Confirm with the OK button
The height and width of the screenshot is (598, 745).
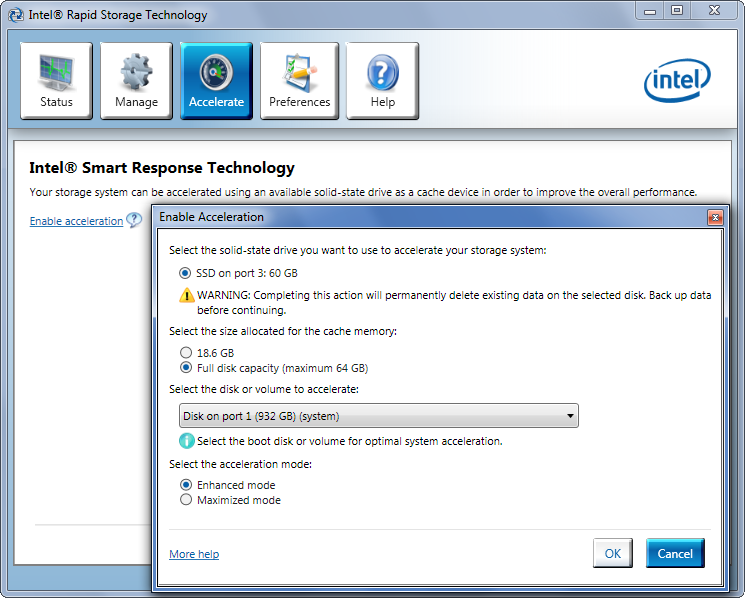pos(612,554)
